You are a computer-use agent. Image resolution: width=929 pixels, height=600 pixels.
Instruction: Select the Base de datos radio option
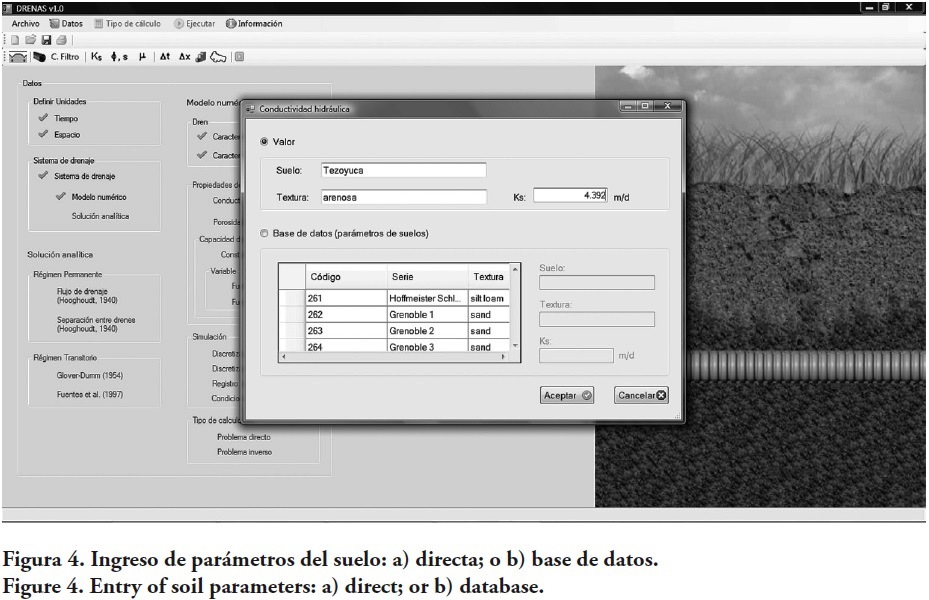pyautogui.click(x=264, y=234)
